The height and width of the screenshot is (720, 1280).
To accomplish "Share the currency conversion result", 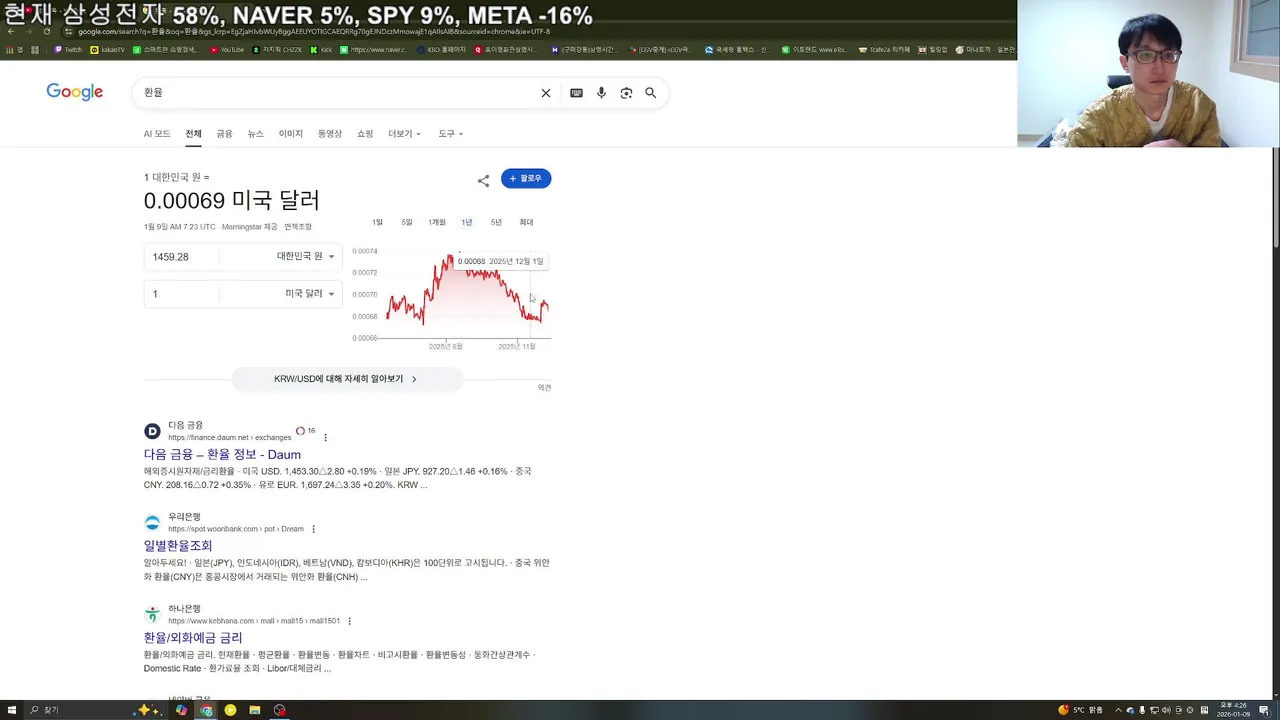I will click(483, 180).
